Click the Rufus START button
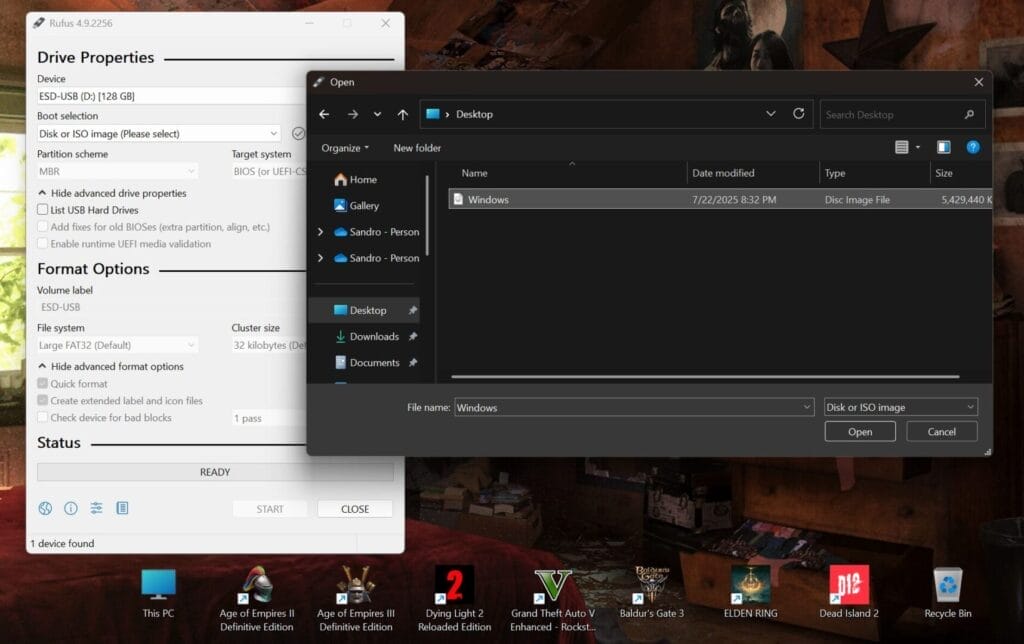 click(x=270, y=509)
